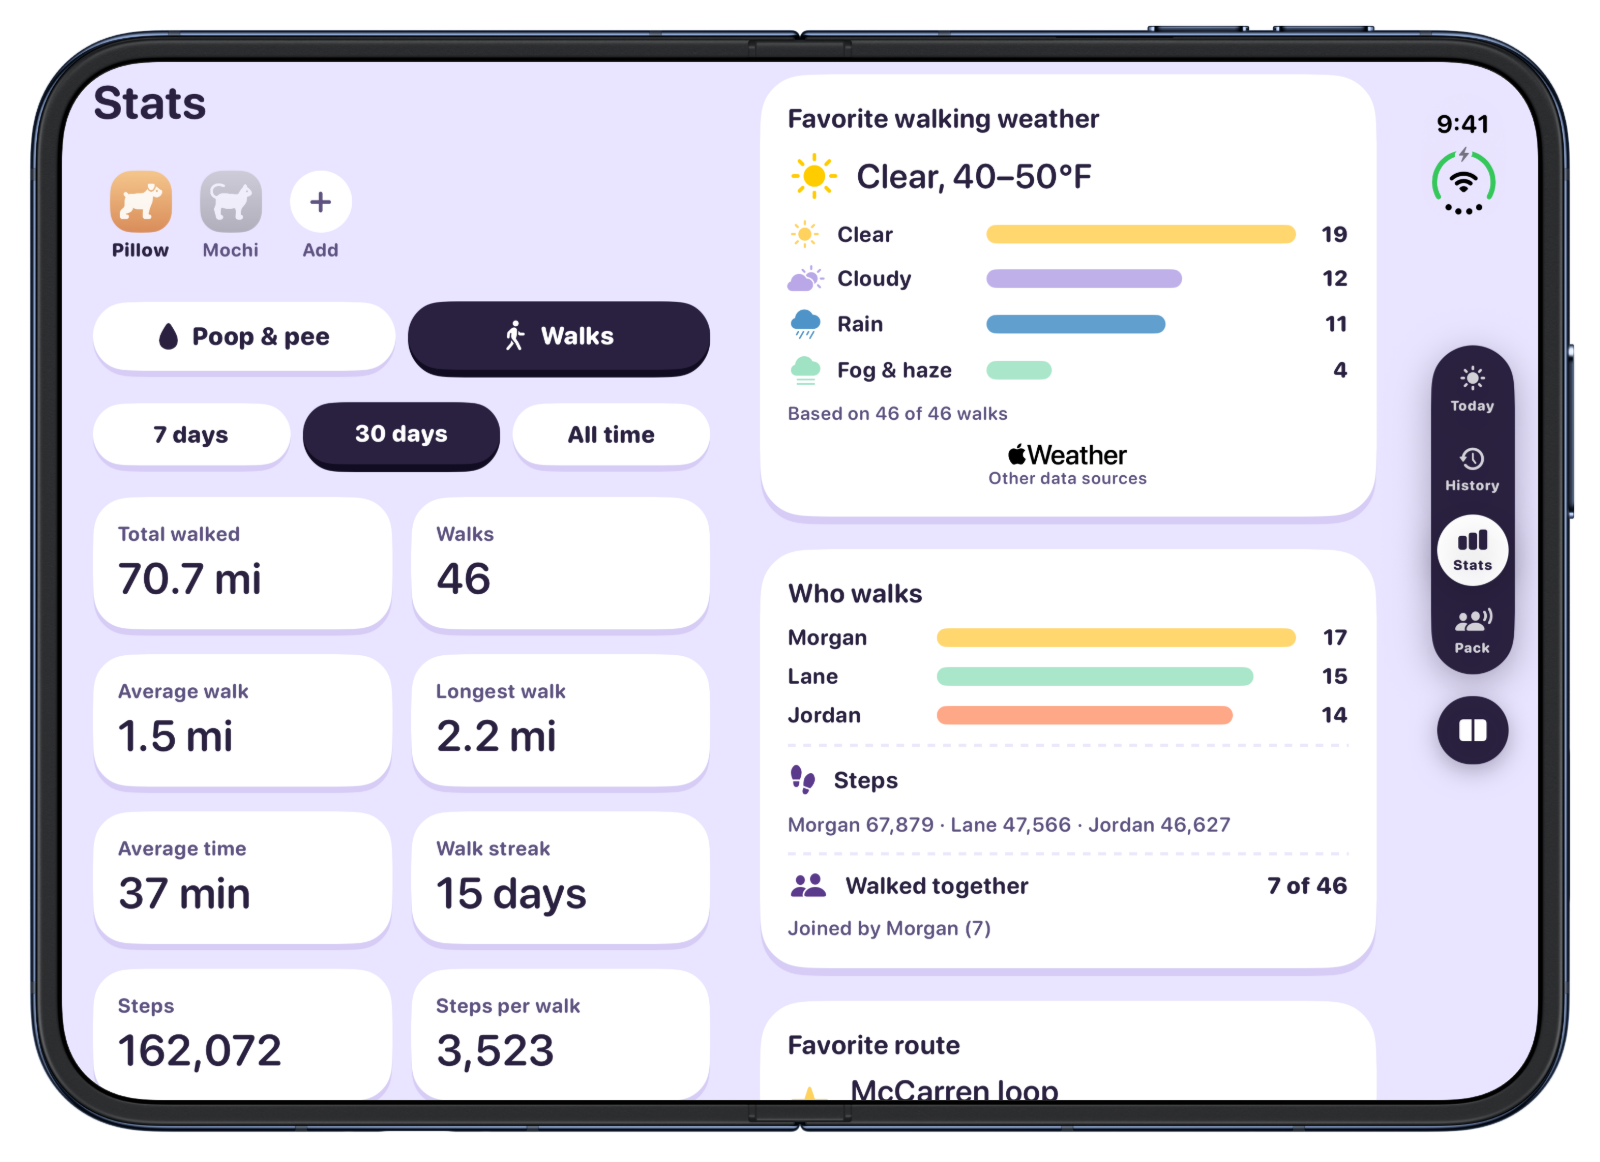Click the Clear, 40–50°F summary
1600x1162 pixels.
[x=974, y=177]
